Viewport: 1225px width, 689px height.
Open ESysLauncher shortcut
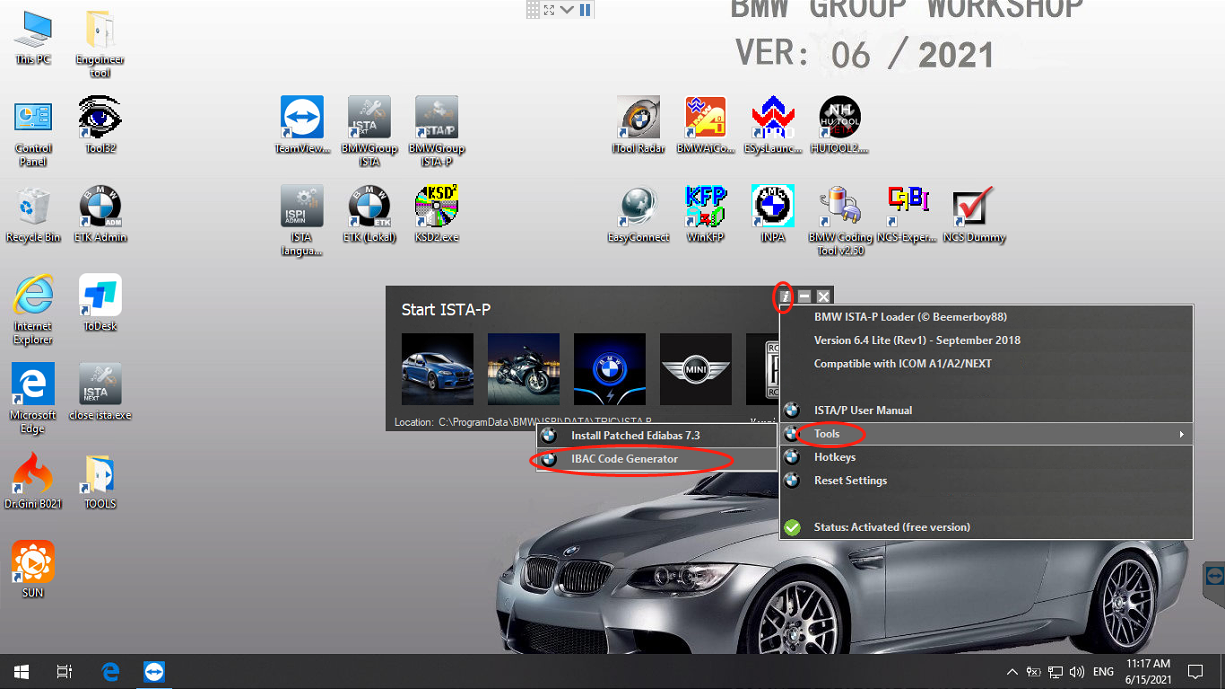[773, 125]
